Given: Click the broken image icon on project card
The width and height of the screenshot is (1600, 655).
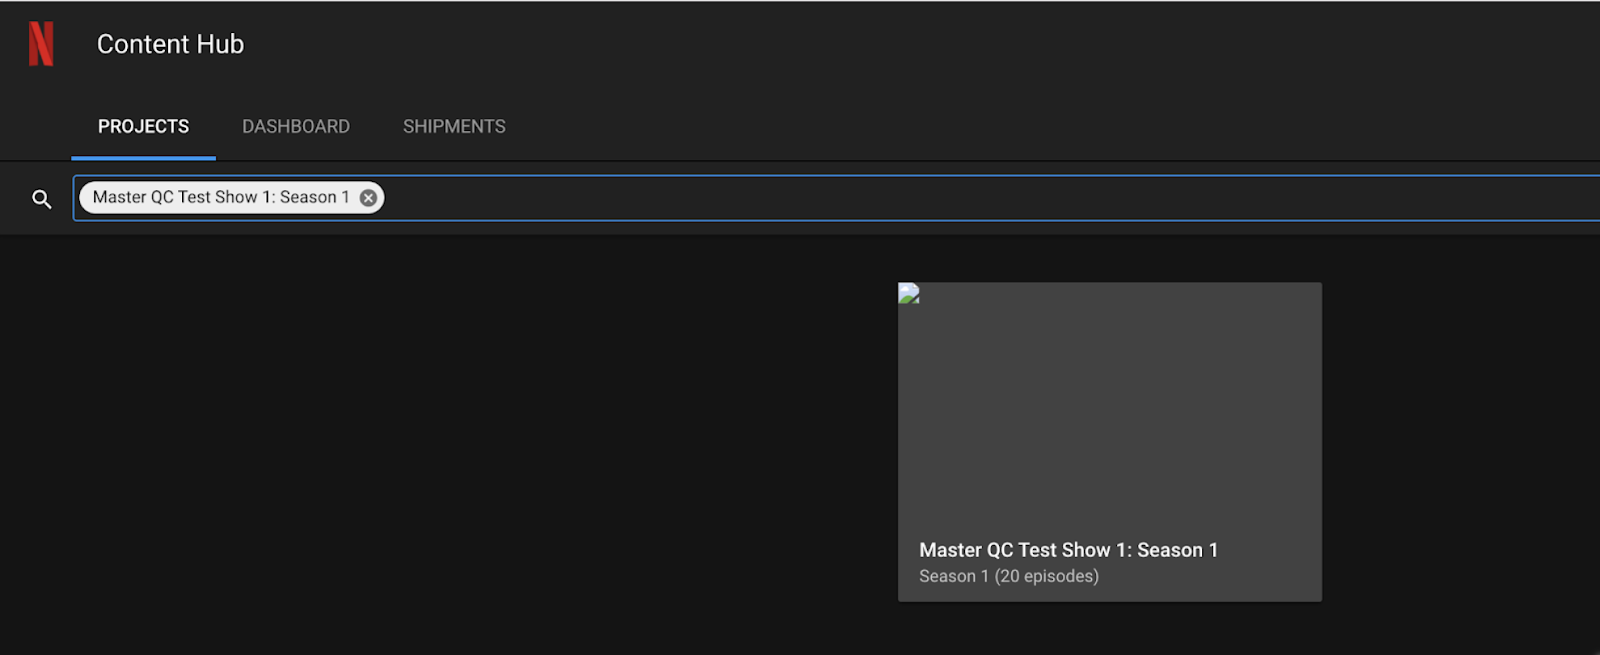Looking at the screenshot, I should pyautogui.click(x=909, y=293).
